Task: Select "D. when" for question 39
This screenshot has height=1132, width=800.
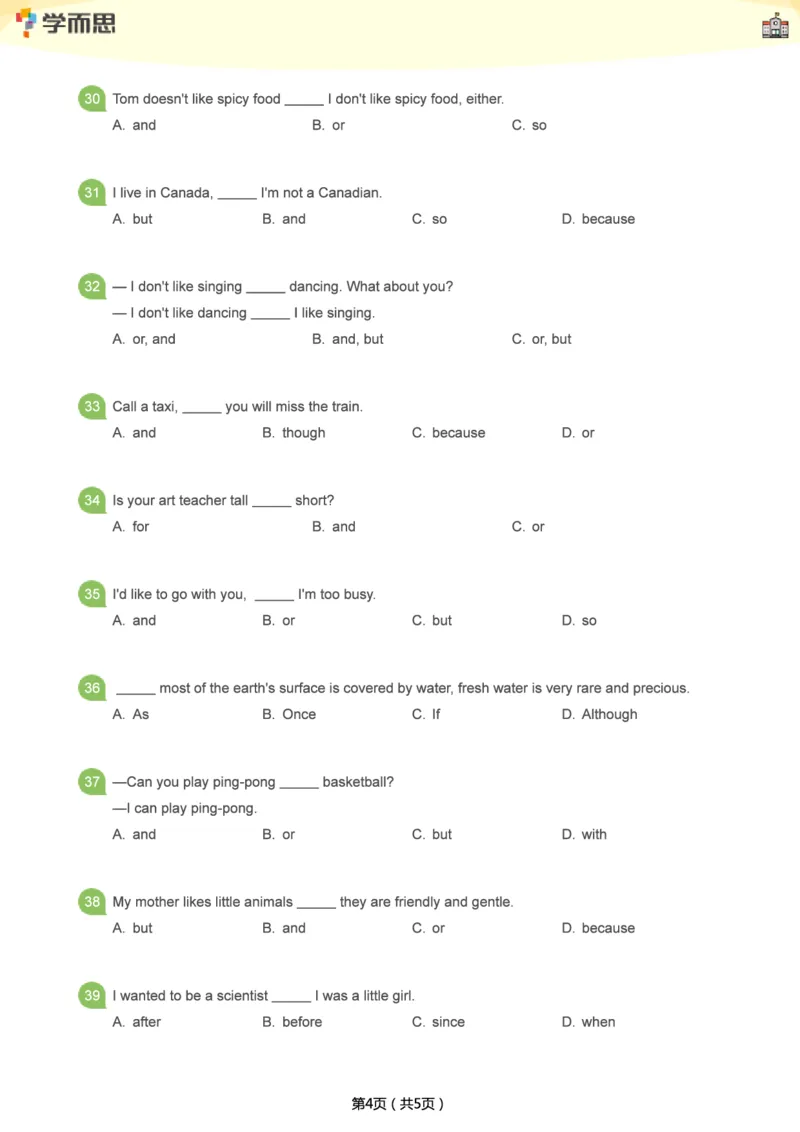Action: pos(588,1023)
